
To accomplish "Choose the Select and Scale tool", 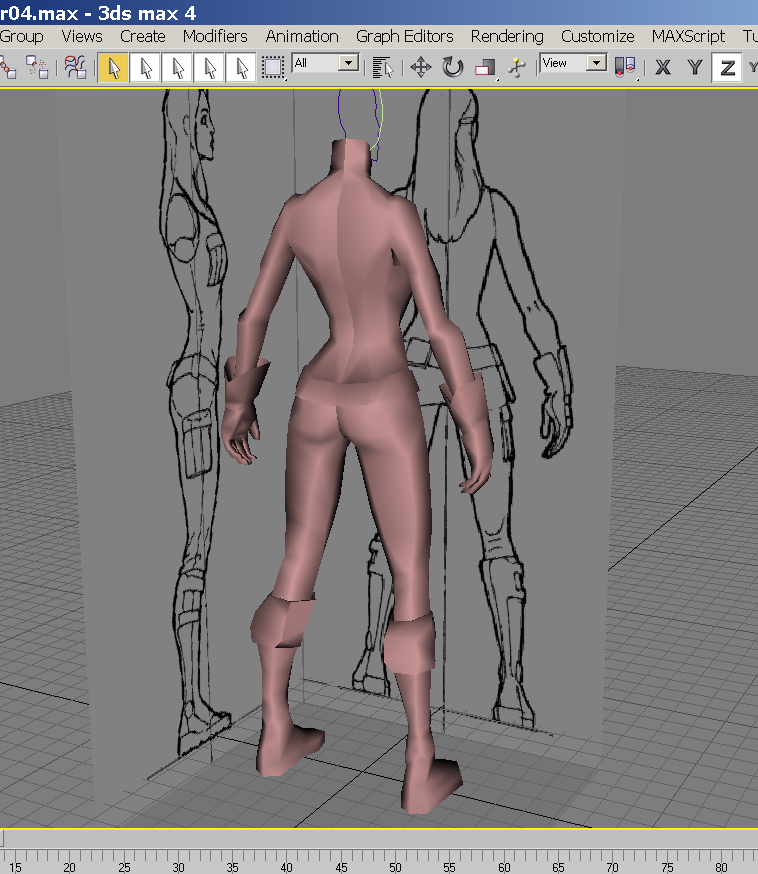I will 485,67.
